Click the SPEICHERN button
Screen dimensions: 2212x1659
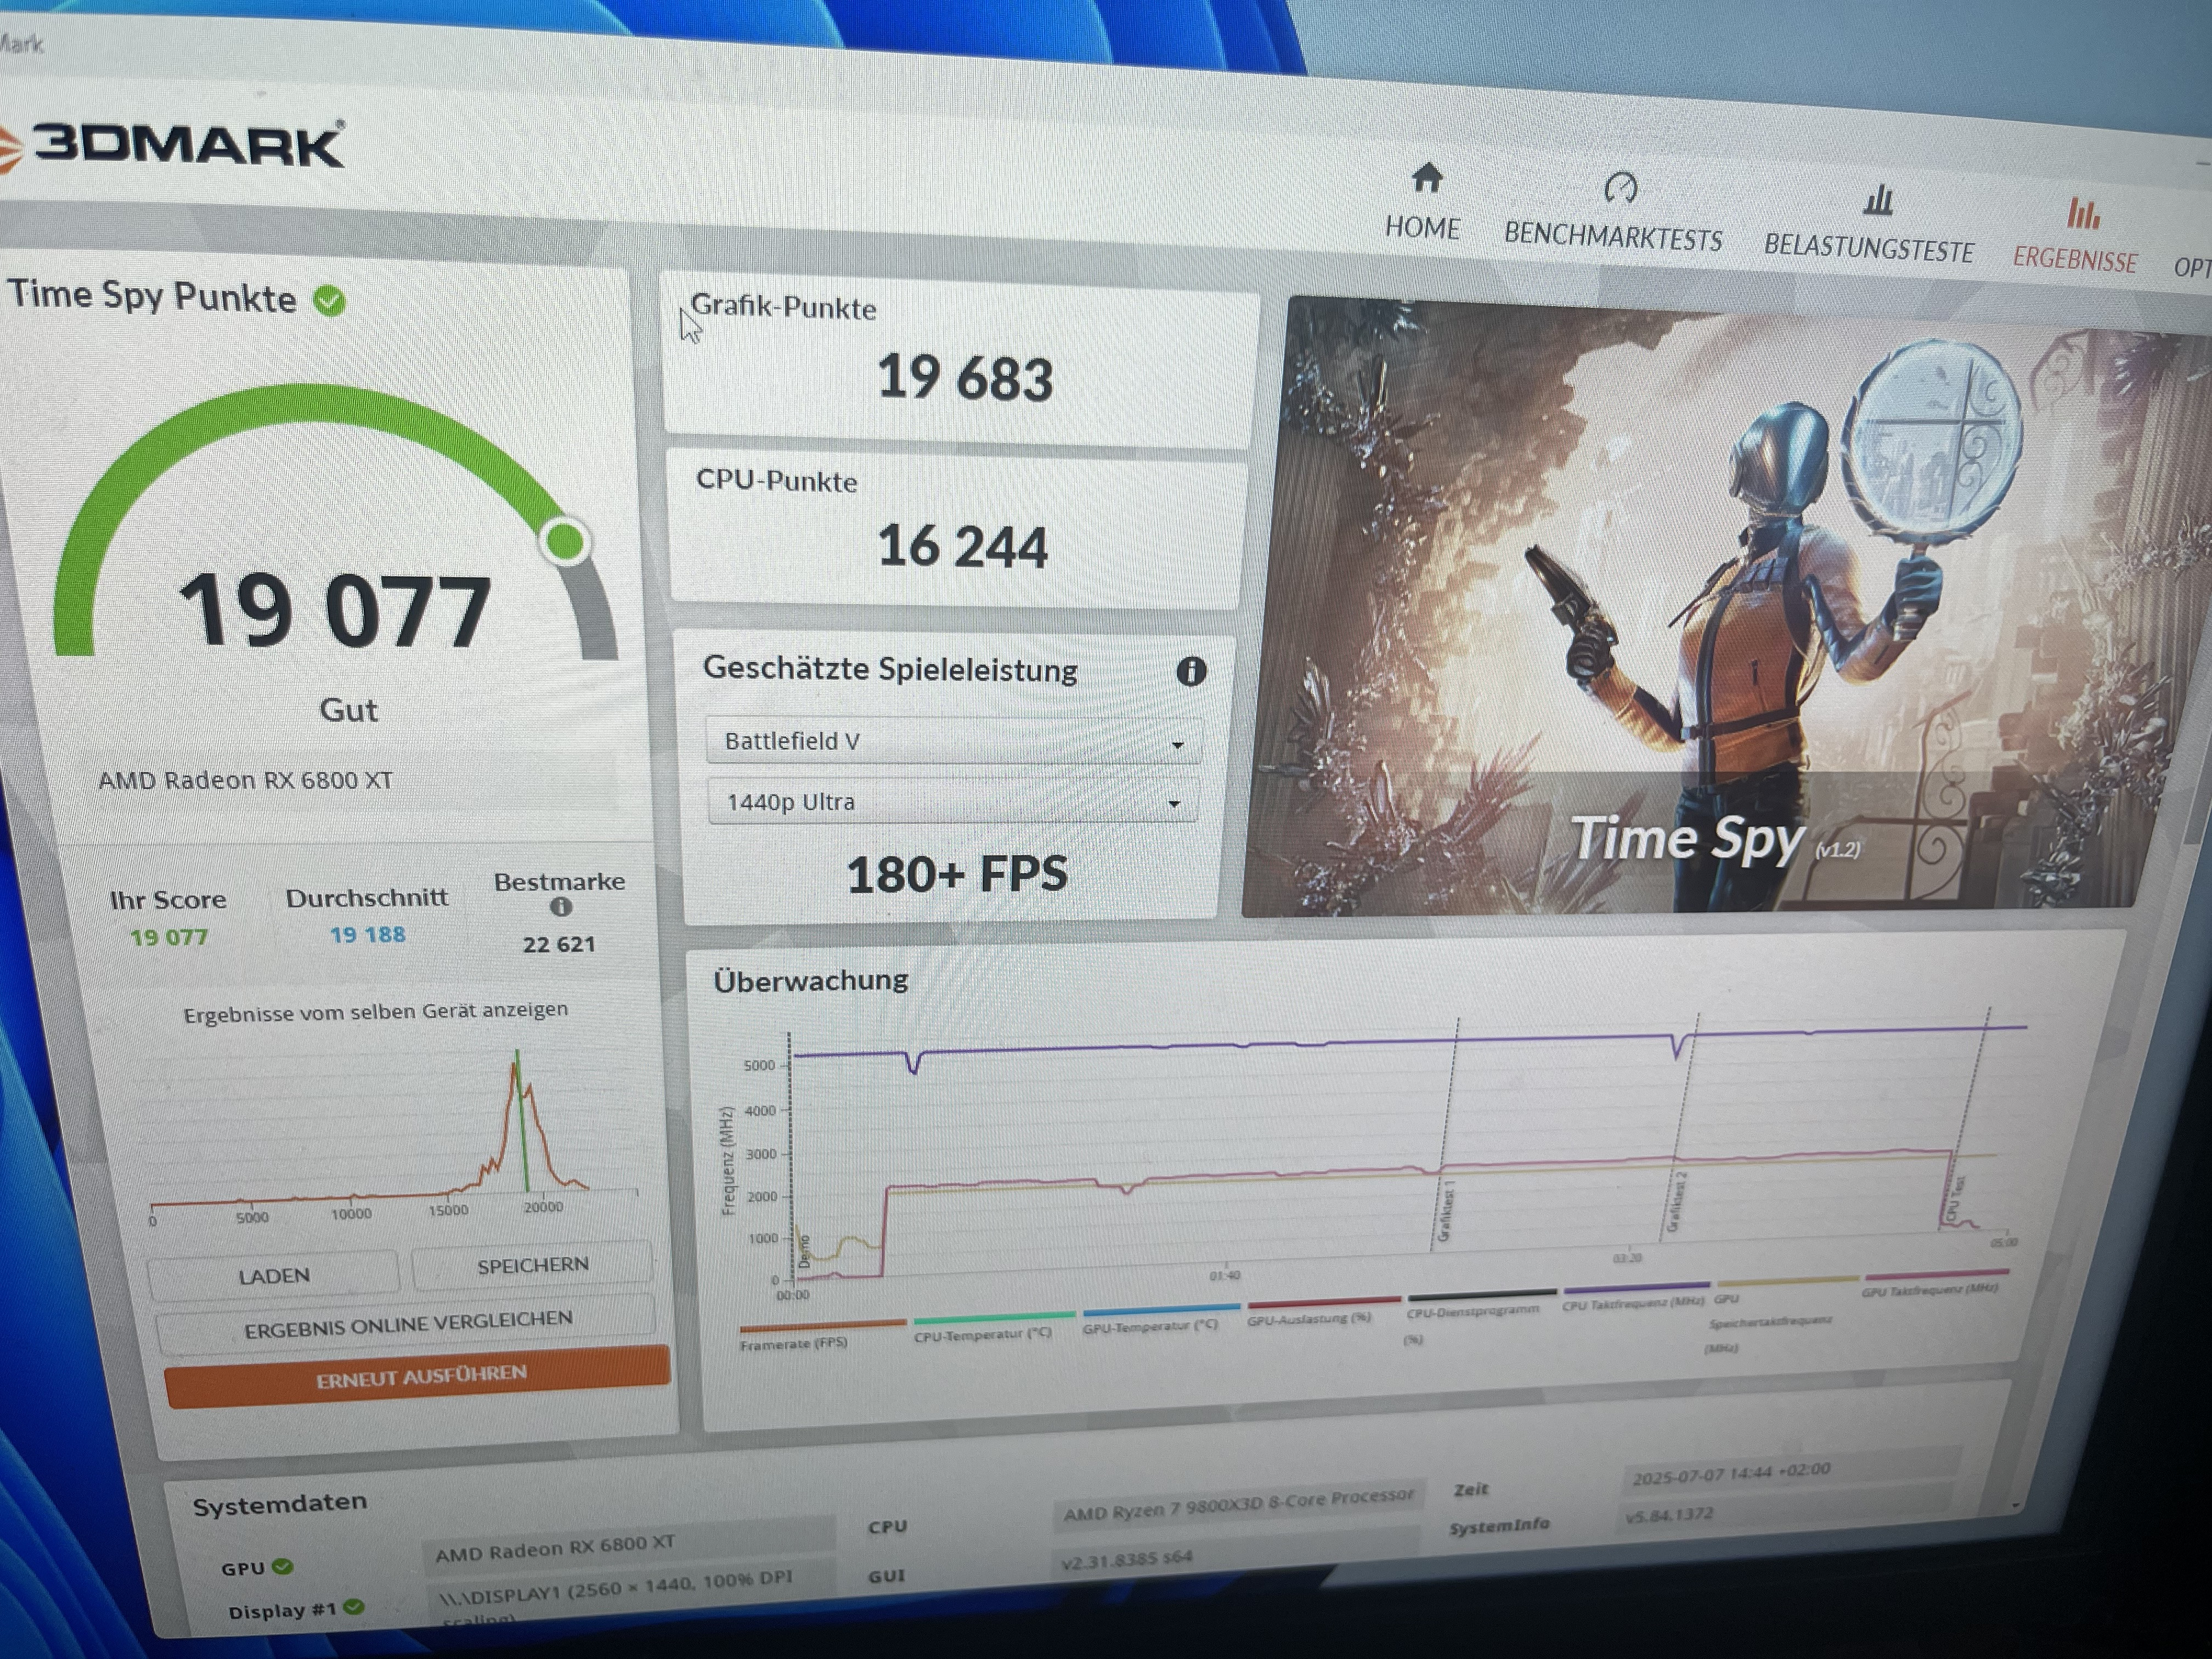click(532, 1265)
